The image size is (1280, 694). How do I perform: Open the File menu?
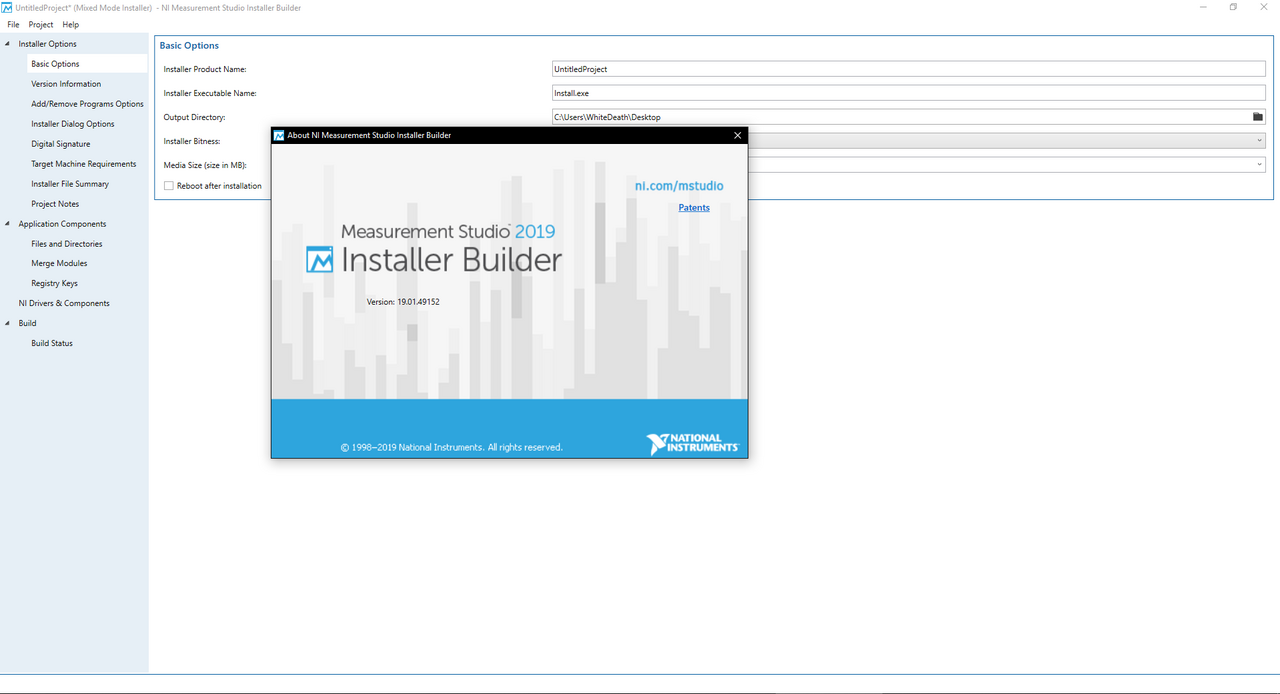coord(13,24)
